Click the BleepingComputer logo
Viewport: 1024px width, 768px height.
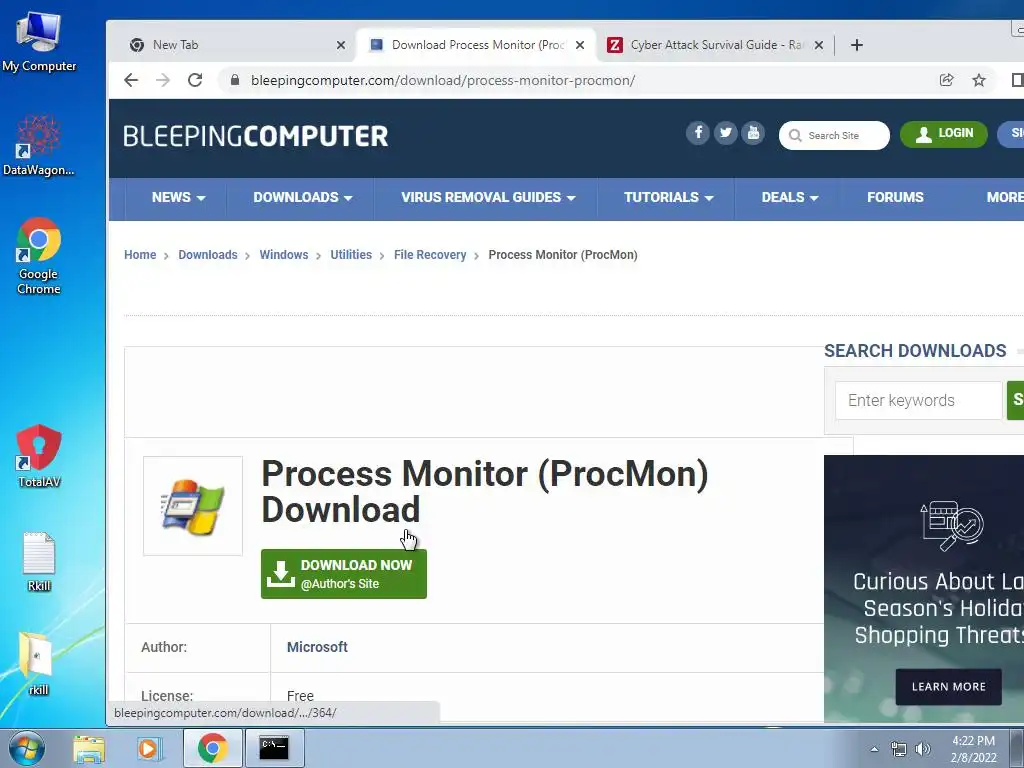[x=255, y=136]
